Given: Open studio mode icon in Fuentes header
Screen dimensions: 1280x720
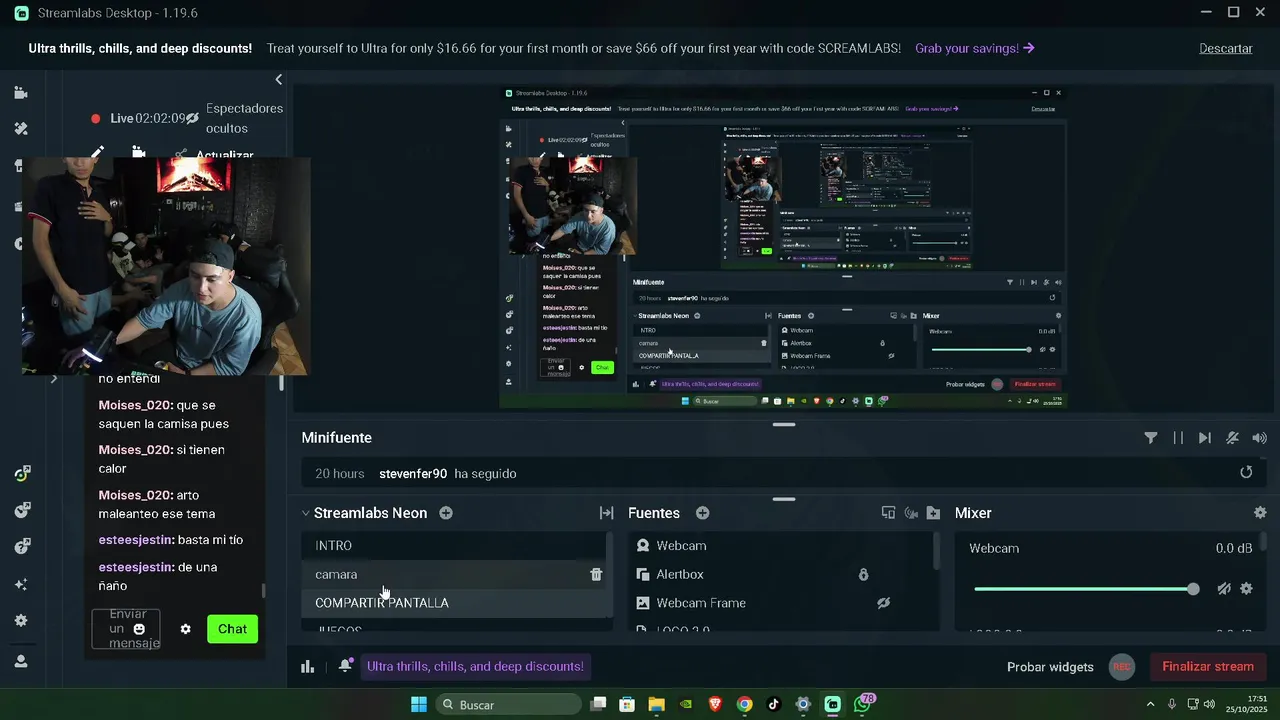Looking at the screenshot, I should click(x=888, y=513).
